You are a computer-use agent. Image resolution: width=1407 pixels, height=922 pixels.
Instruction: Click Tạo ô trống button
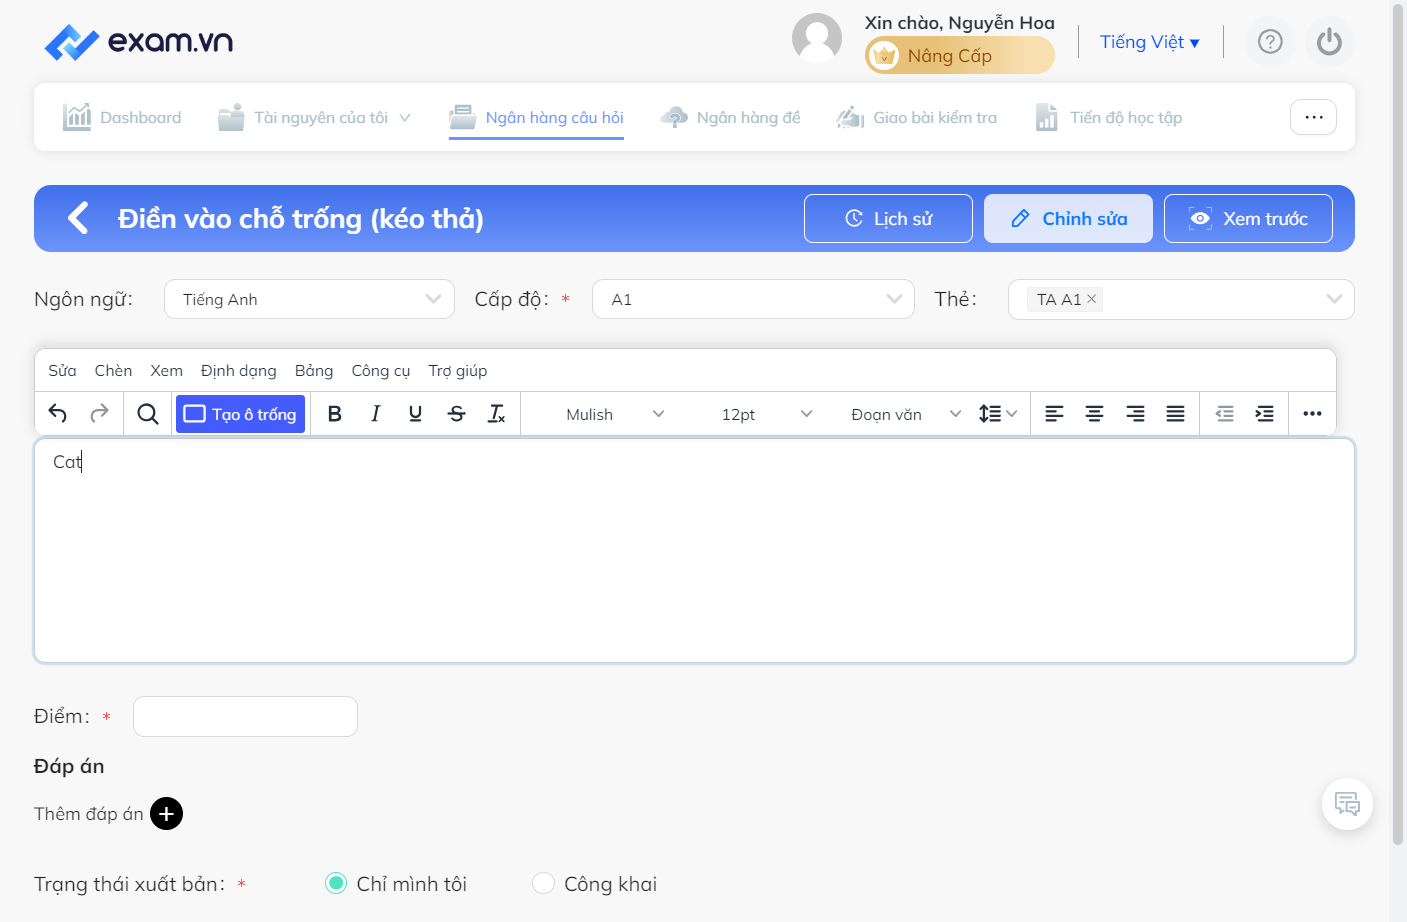240,414
